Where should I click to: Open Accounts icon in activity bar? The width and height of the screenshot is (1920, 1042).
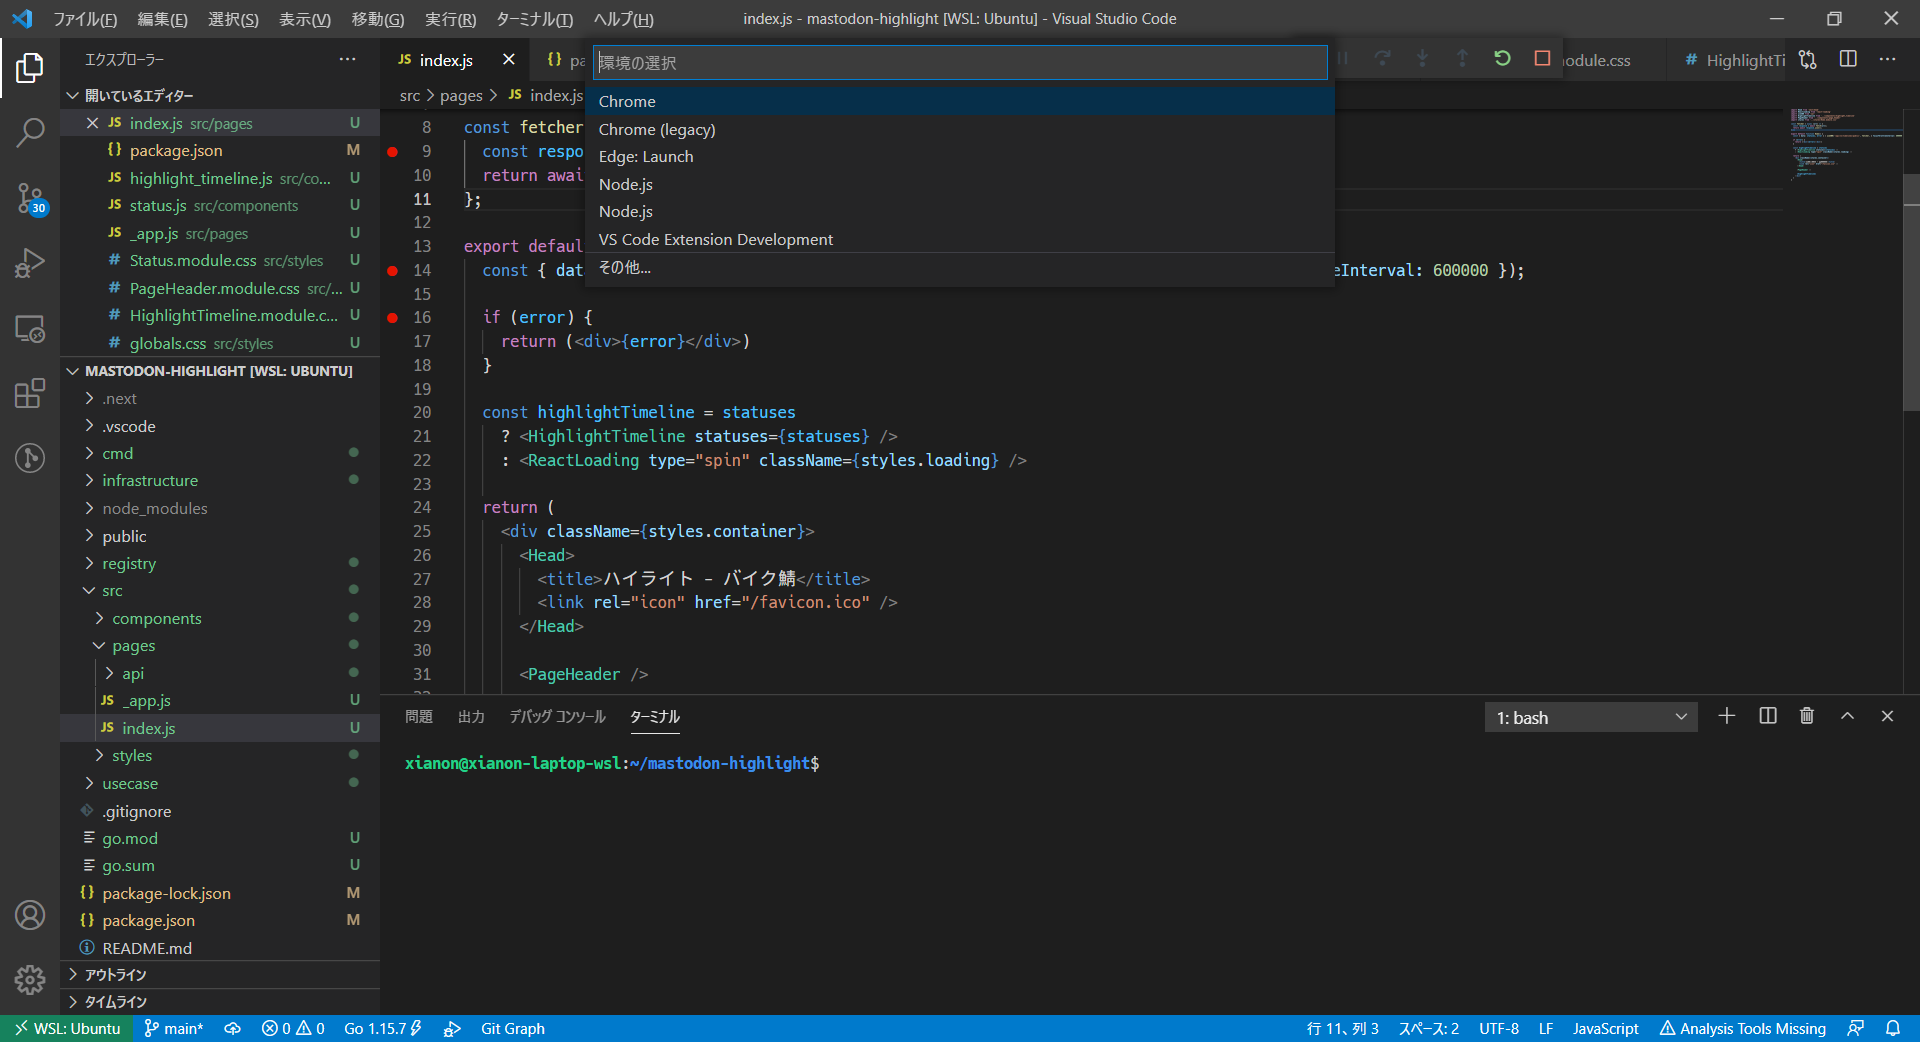point(30,915)
